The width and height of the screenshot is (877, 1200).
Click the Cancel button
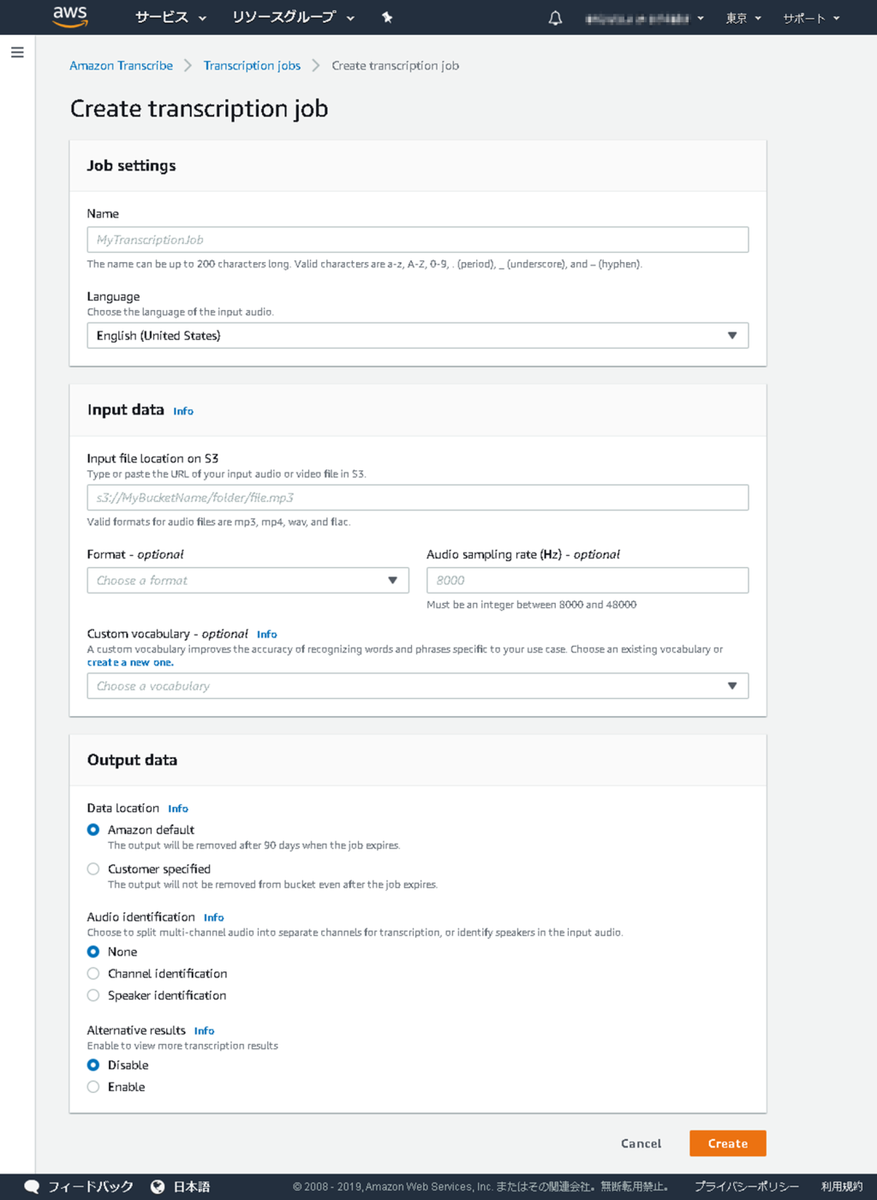click(641, 1144)
